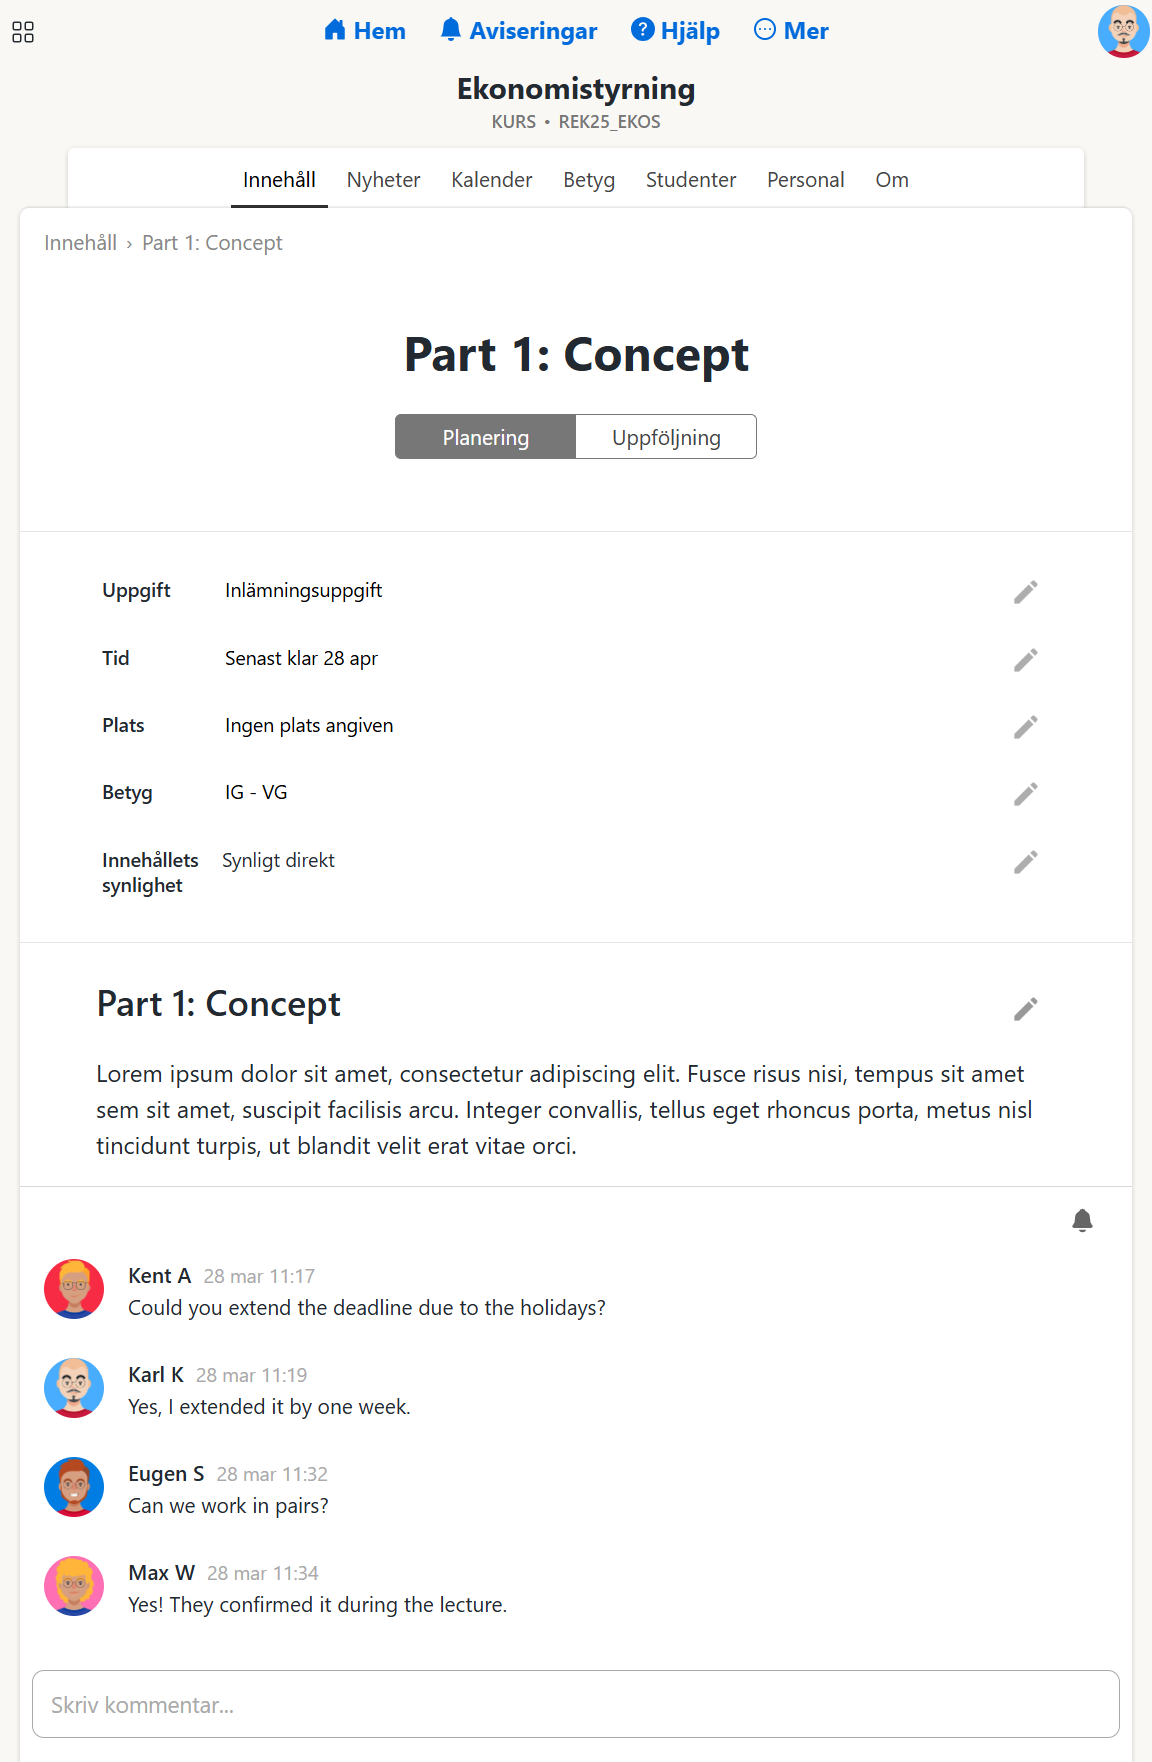1152x1762 pixels.
Task: Open the apps grid menu icon
Action: point(23,32)
